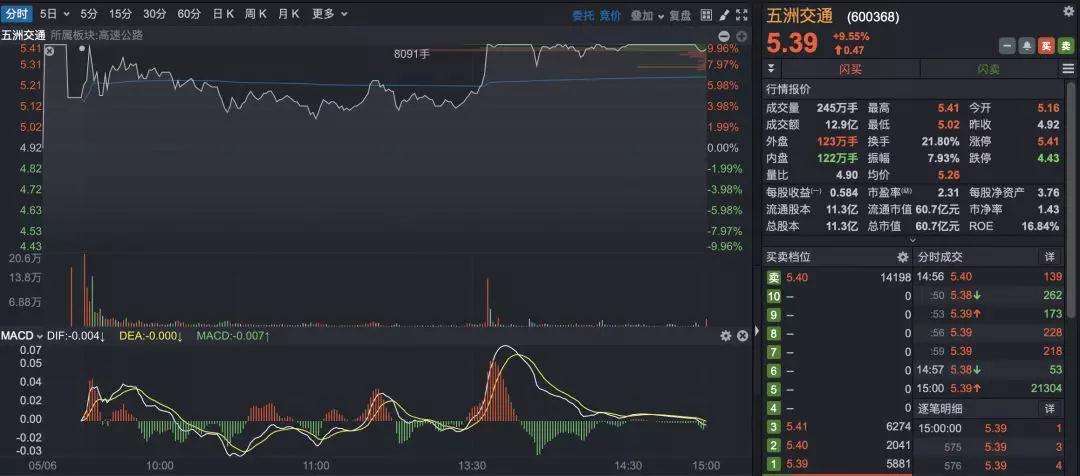The image size is (1080, 476).
Task: Click the green 卖 sell button
Action: (1065, 45)
